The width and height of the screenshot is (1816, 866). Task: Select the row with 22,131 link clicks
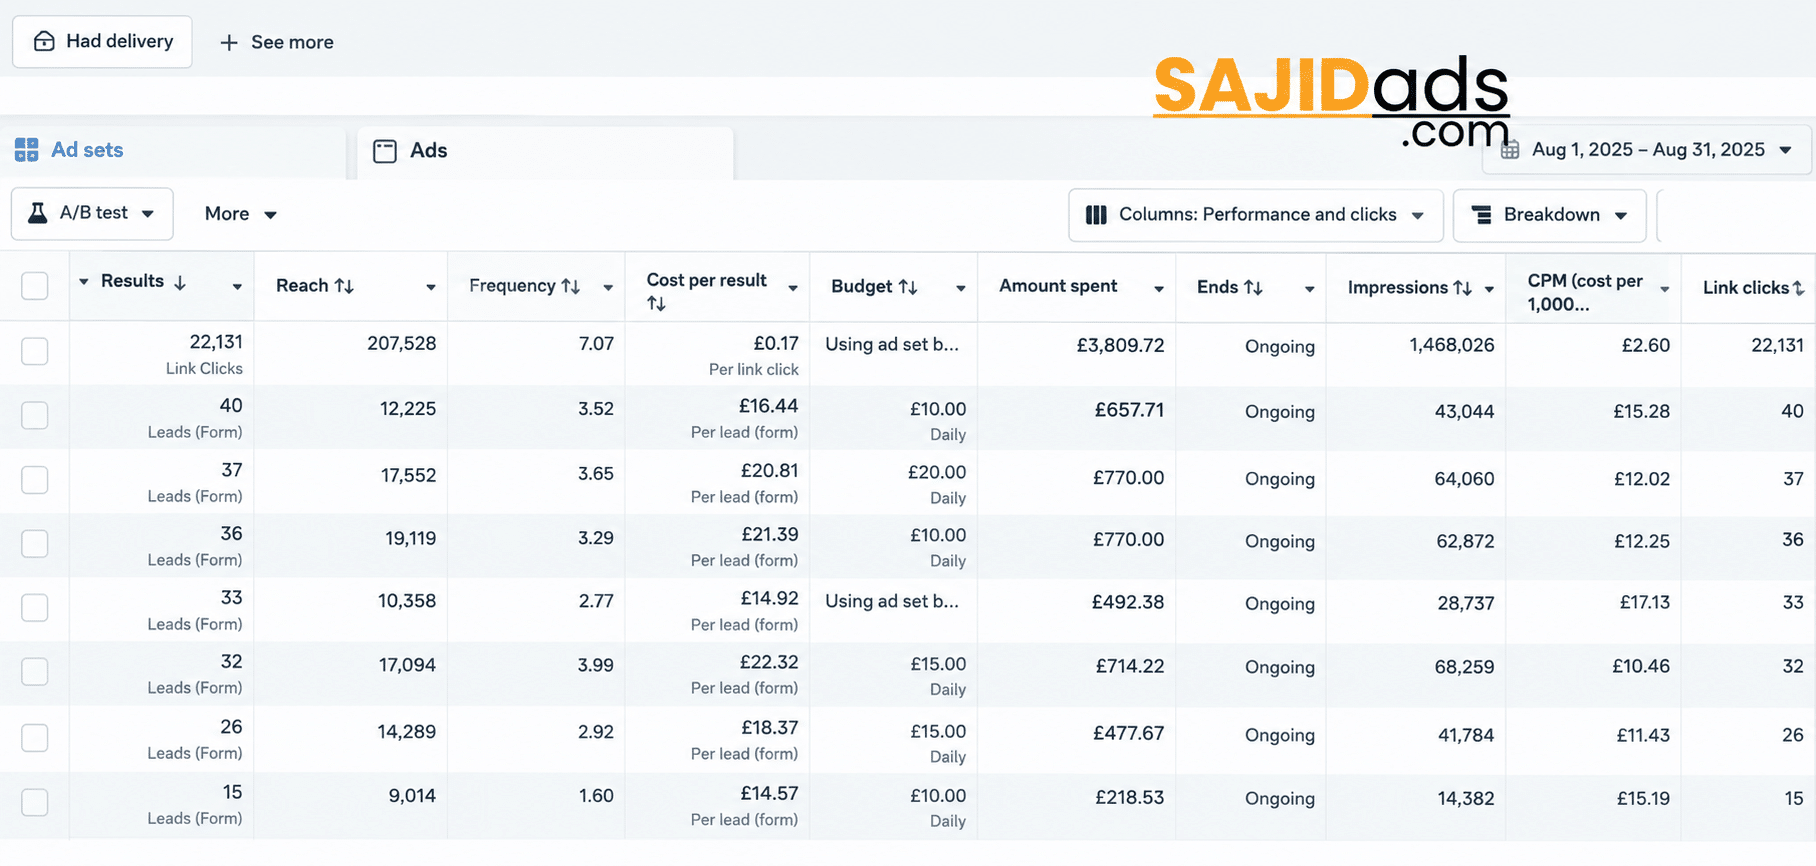click(35, 351)
